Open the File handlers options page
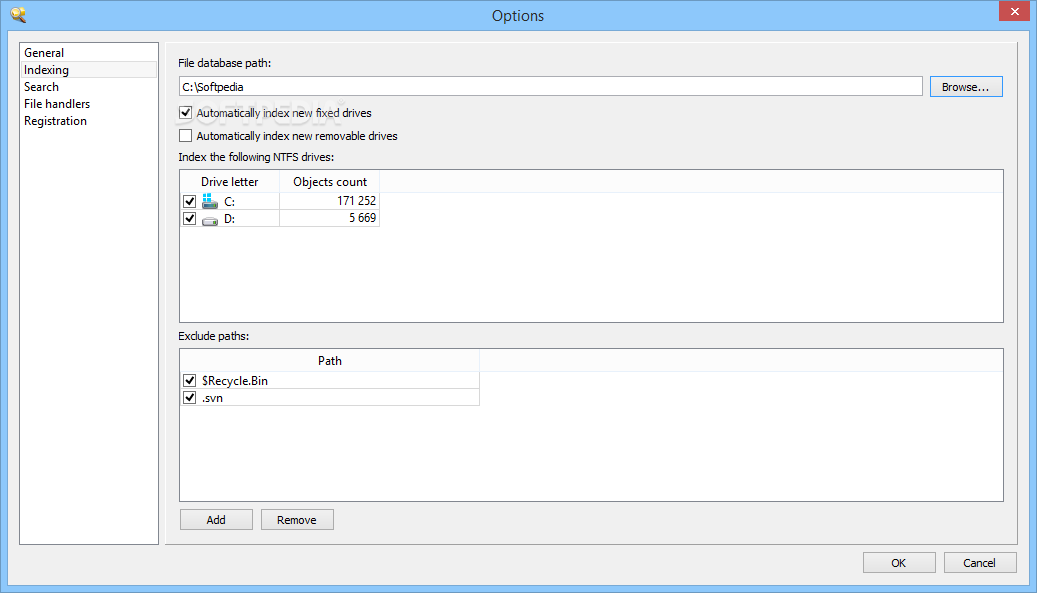The height and width of the screenshot is (593, 1037). 57,104
